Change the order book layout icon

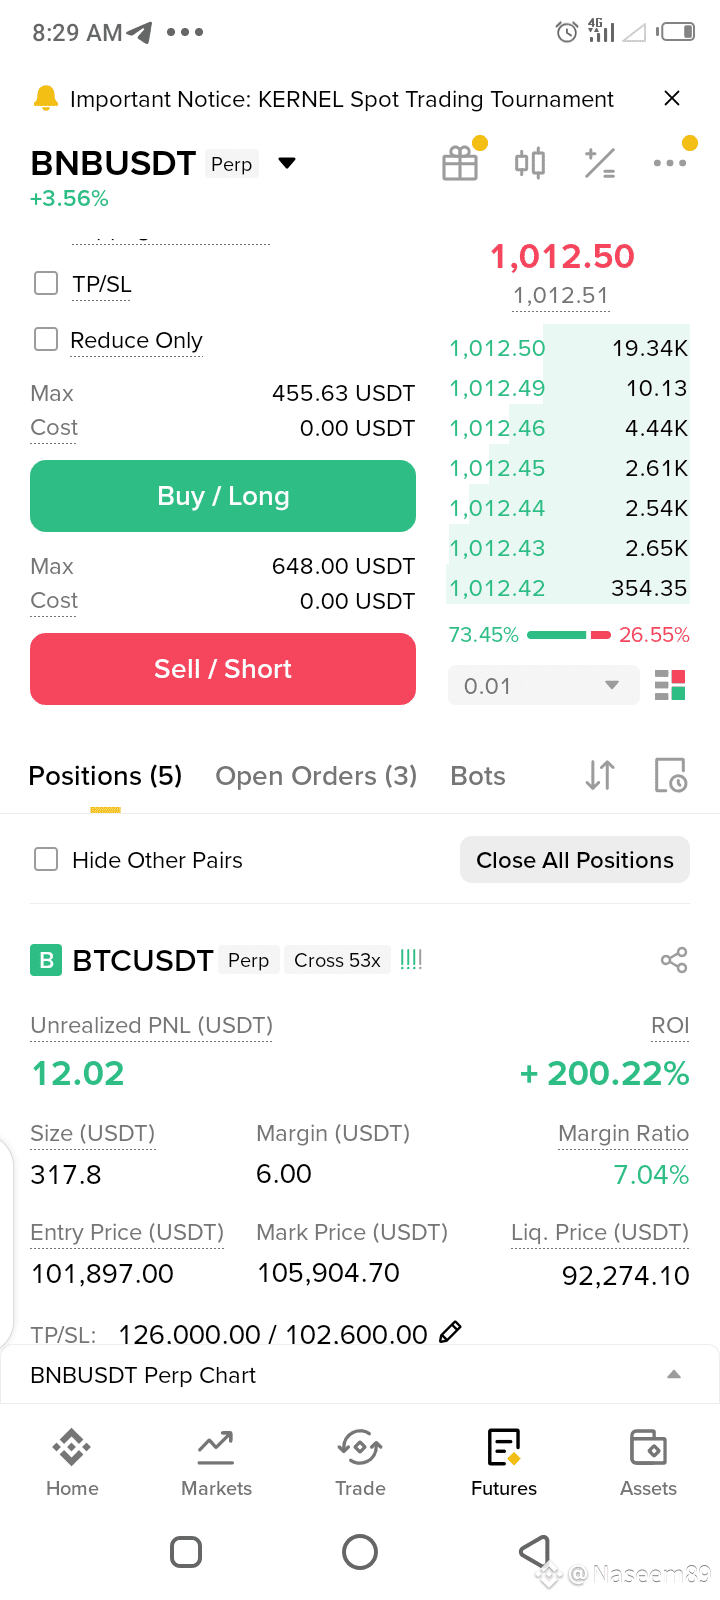click(x=670, y=686)
